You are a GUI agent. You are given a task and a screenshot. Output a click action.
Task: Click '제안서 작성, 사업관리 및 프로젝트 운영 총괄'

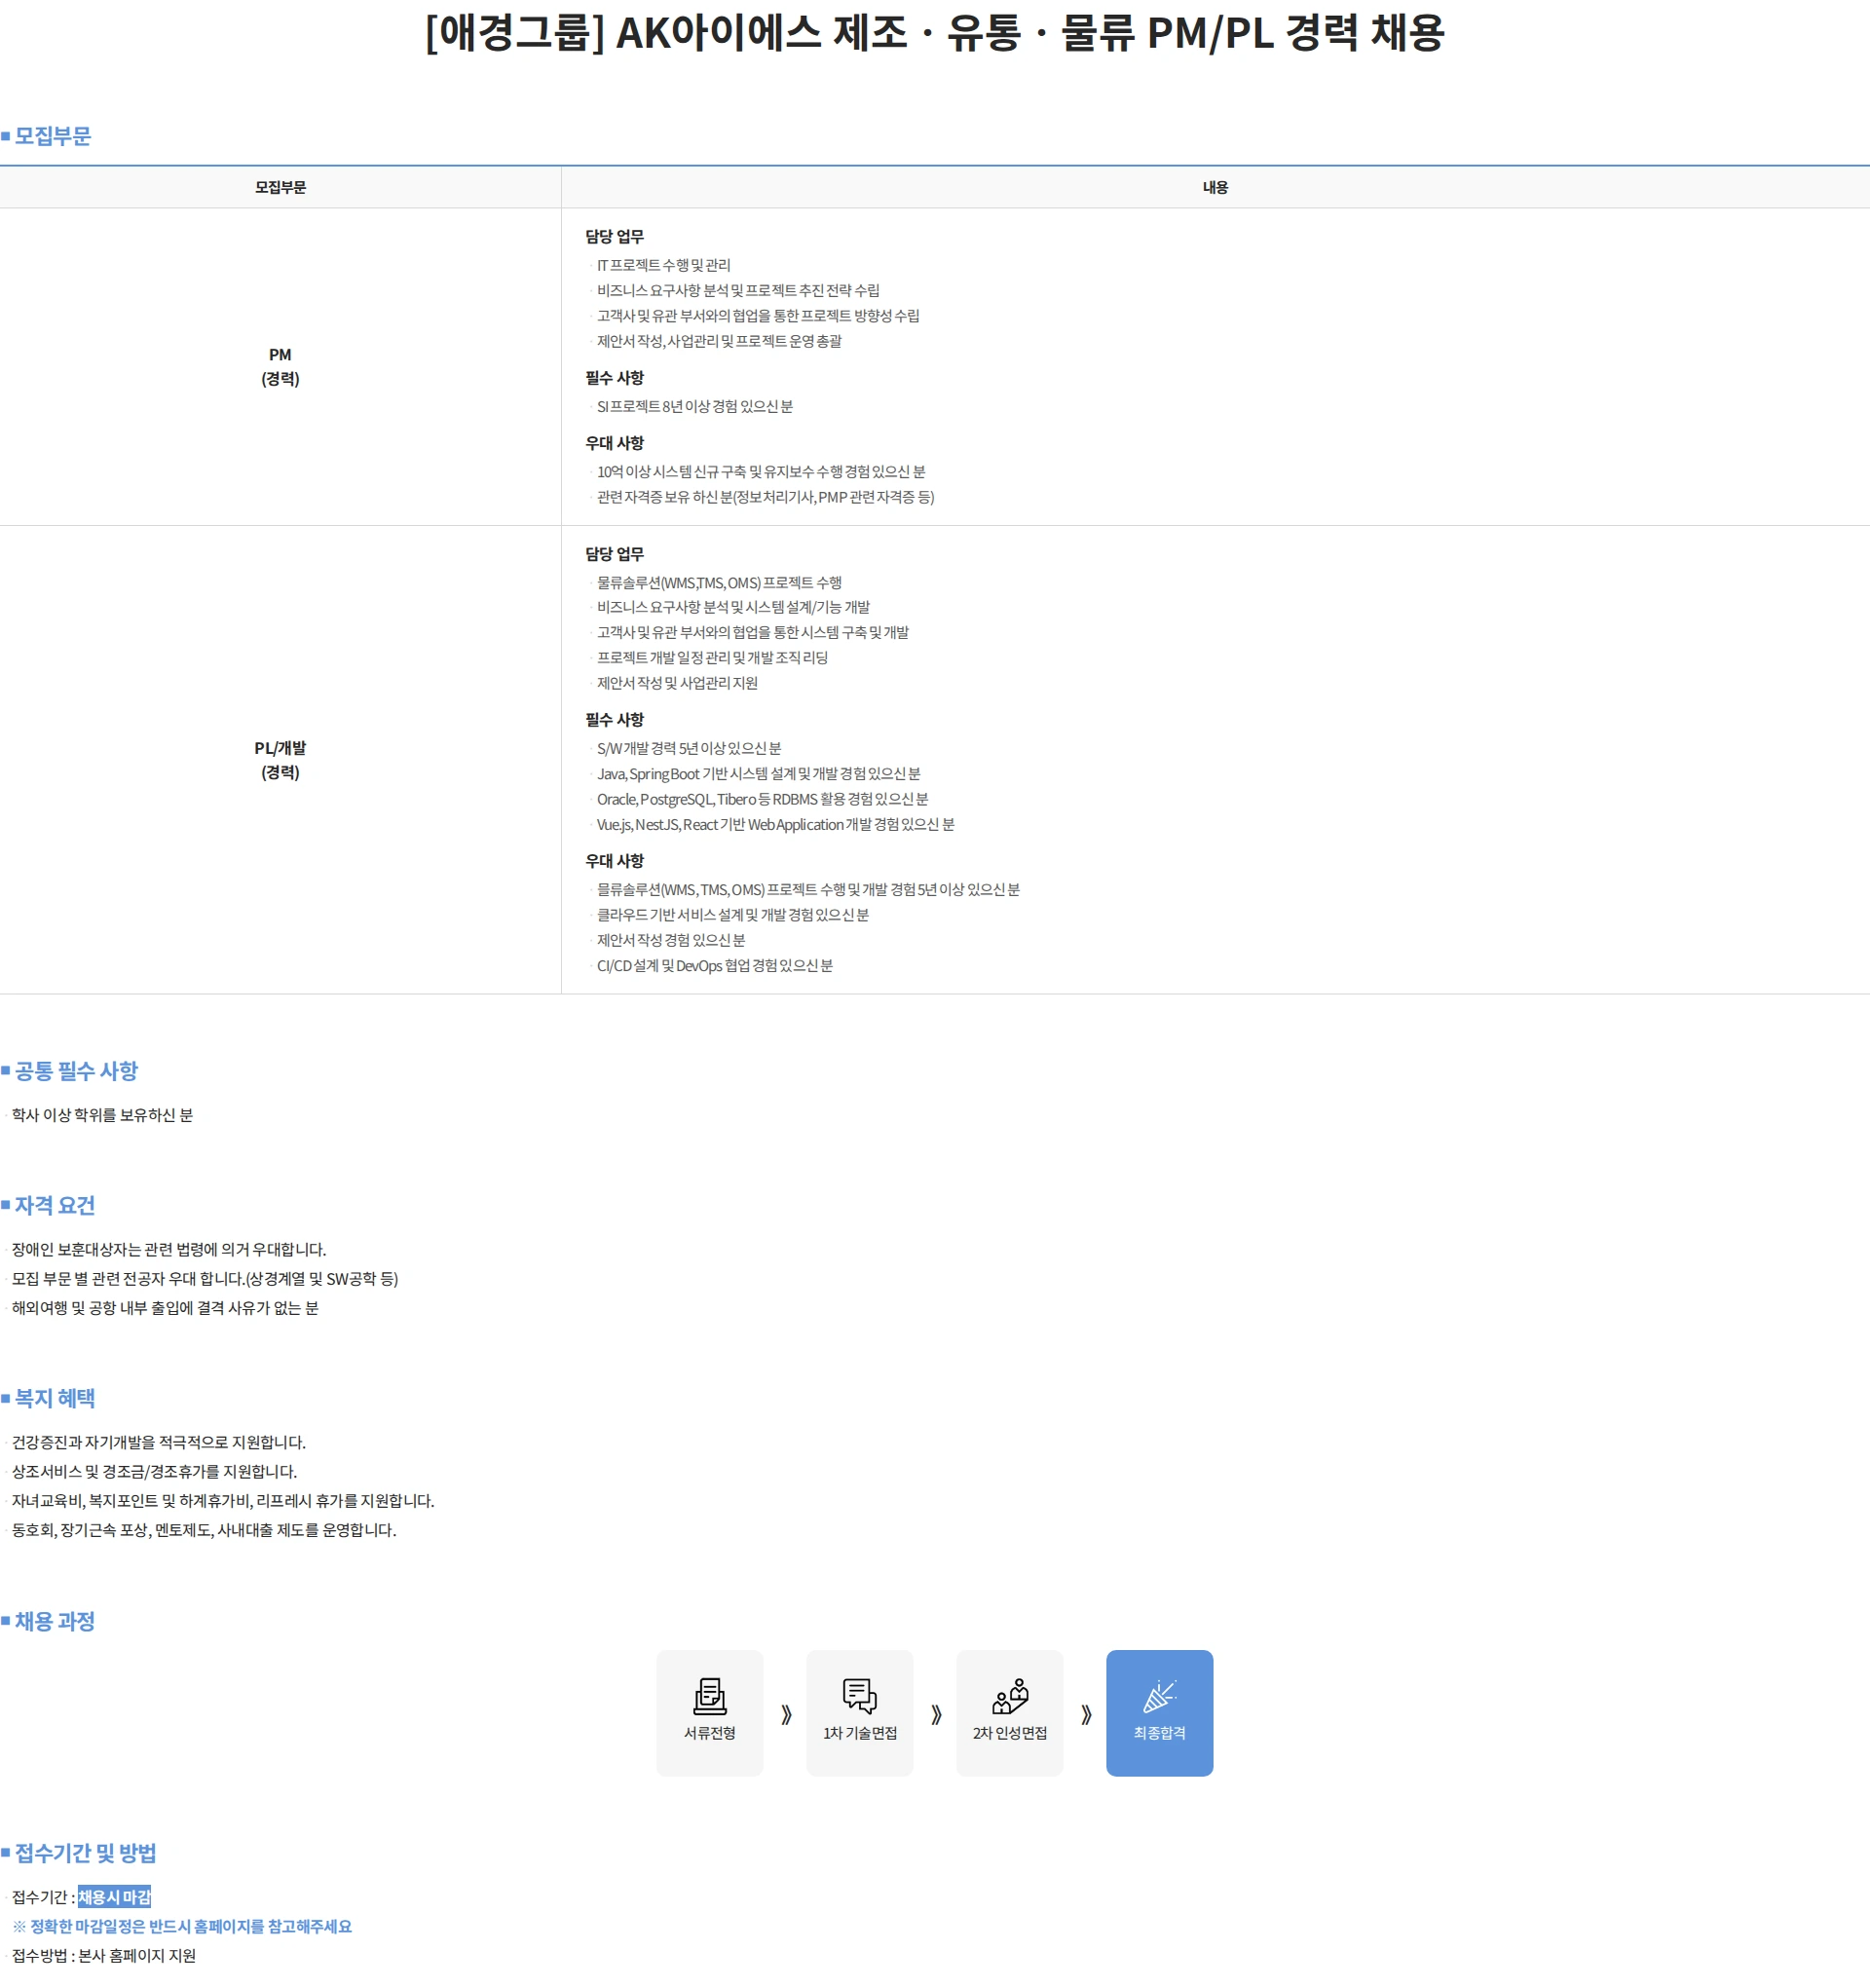click(x=719, y=341)
